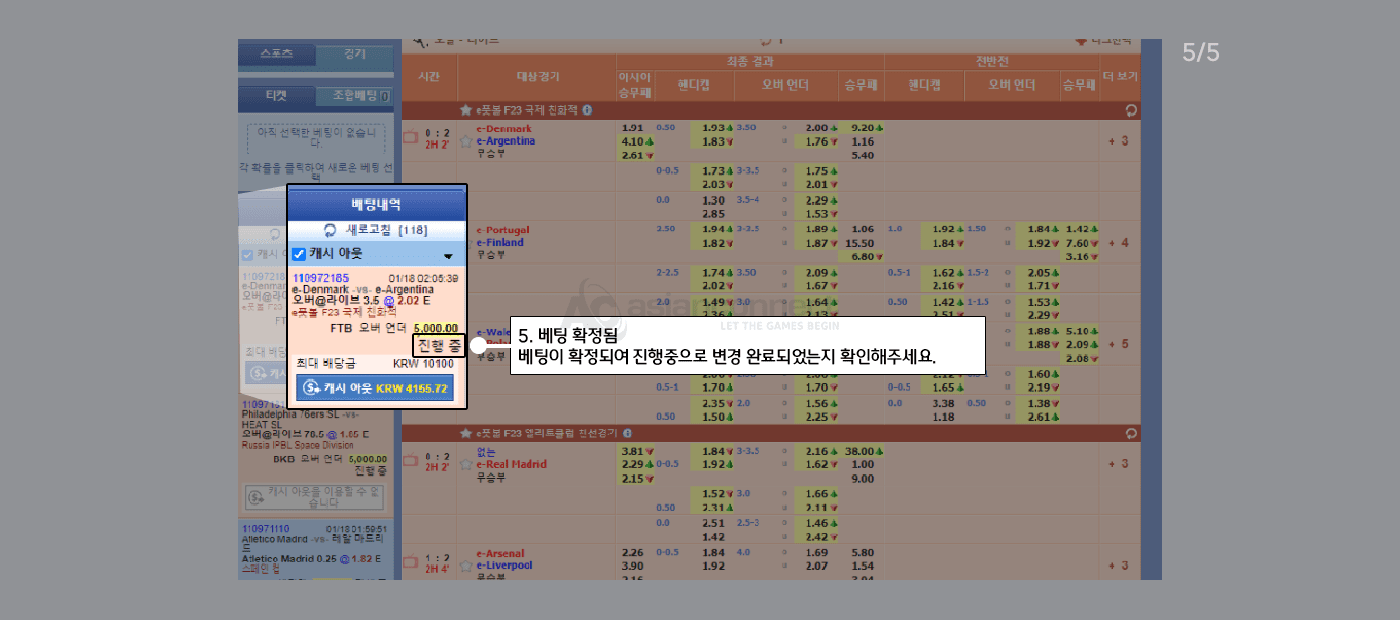1400x620 pixels.
Task: Click the live TV icon for Real Madrid match
Action: (x=411, y=460)
